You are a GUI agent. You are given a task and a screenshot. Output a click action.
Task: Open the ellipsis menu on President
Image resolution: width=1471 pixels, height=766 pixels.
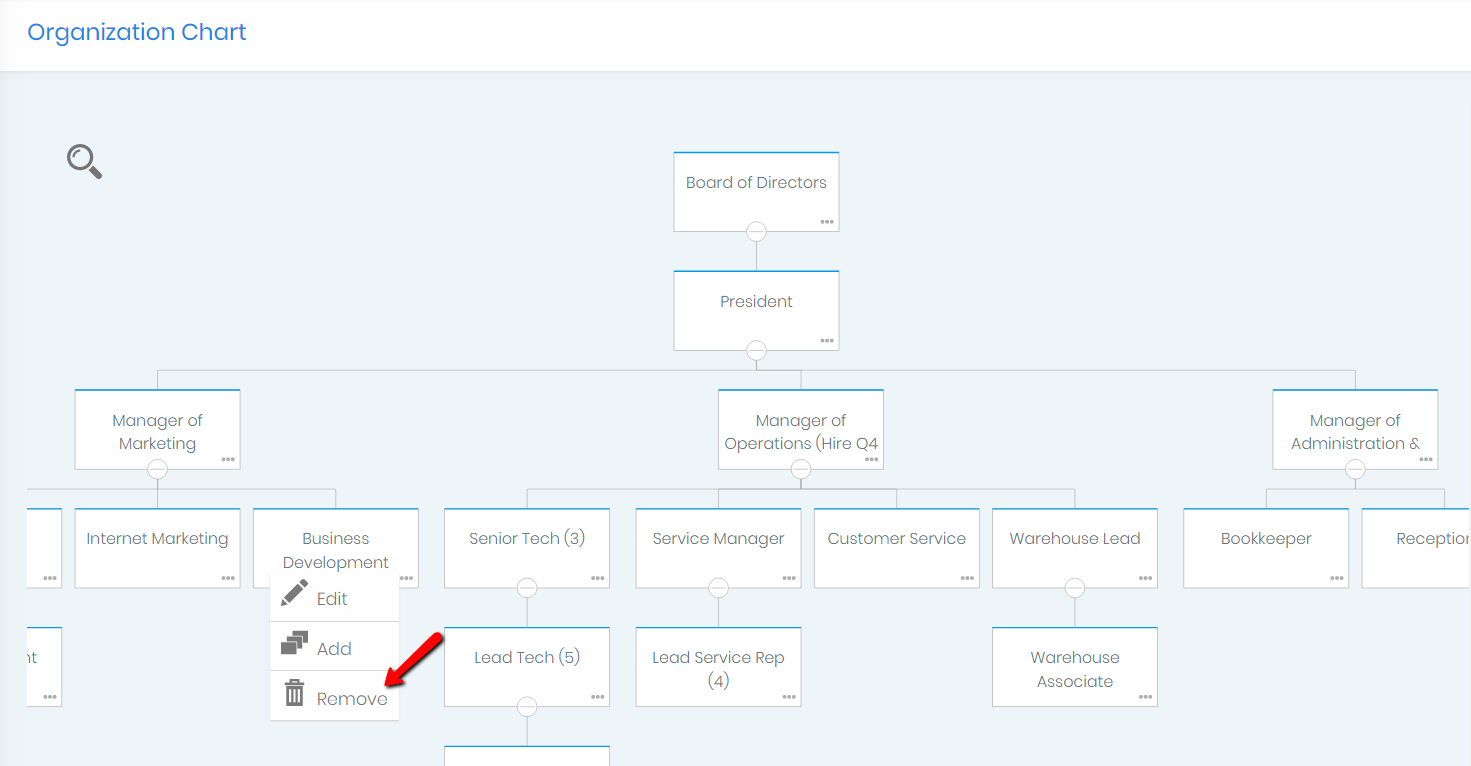827,341
